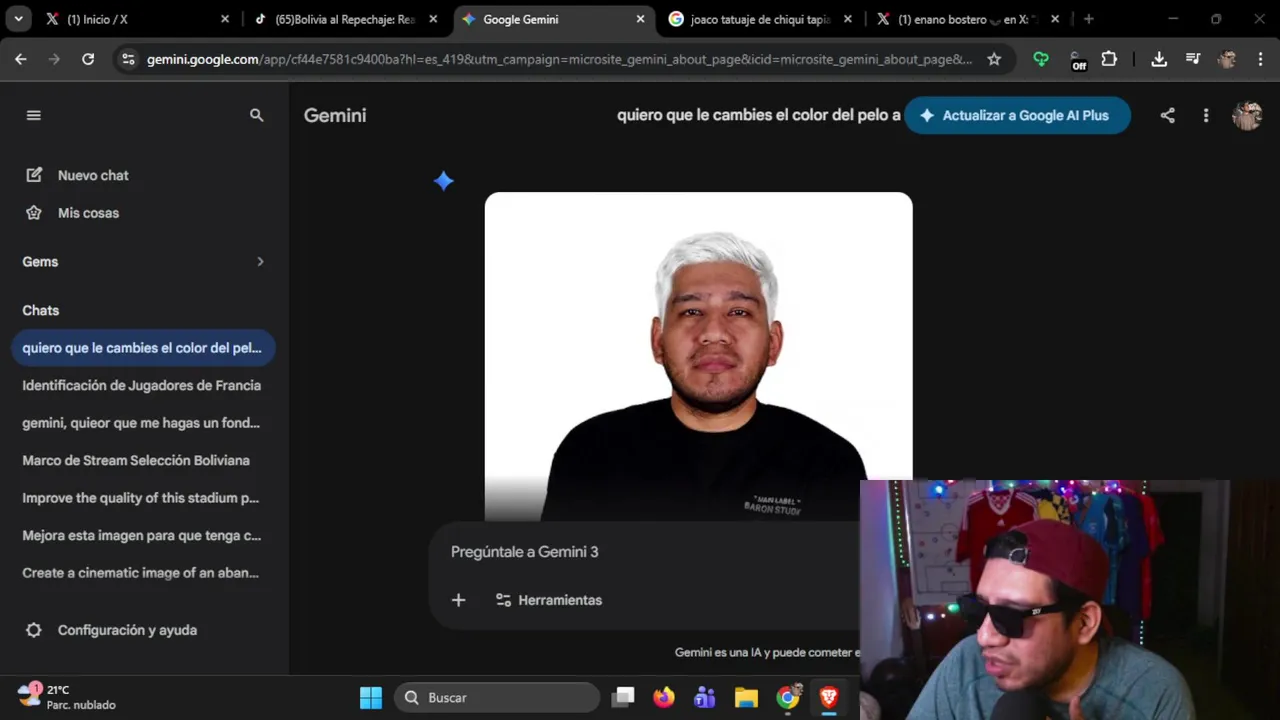Switch to Google Chrome in the taskbar
1280x720 pixels.
point(788,697)
